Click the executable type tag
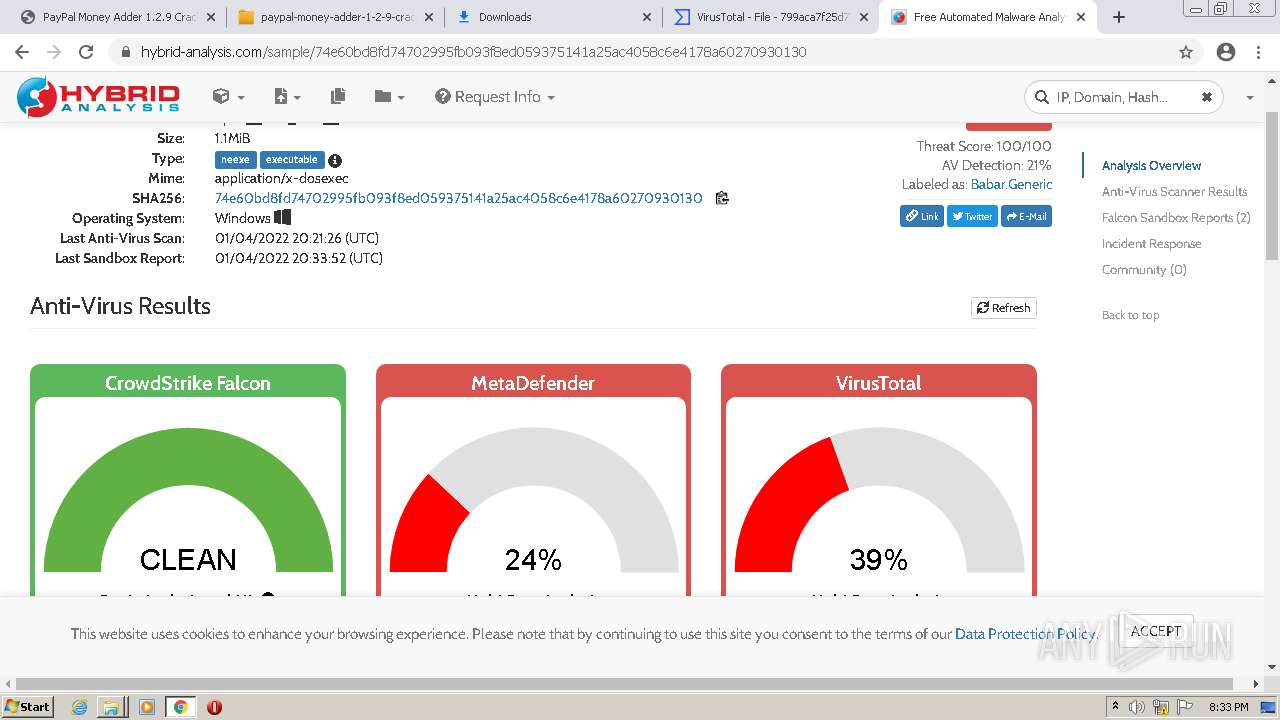The width and height of the screenshot is (1280, 720). (292, 159)
